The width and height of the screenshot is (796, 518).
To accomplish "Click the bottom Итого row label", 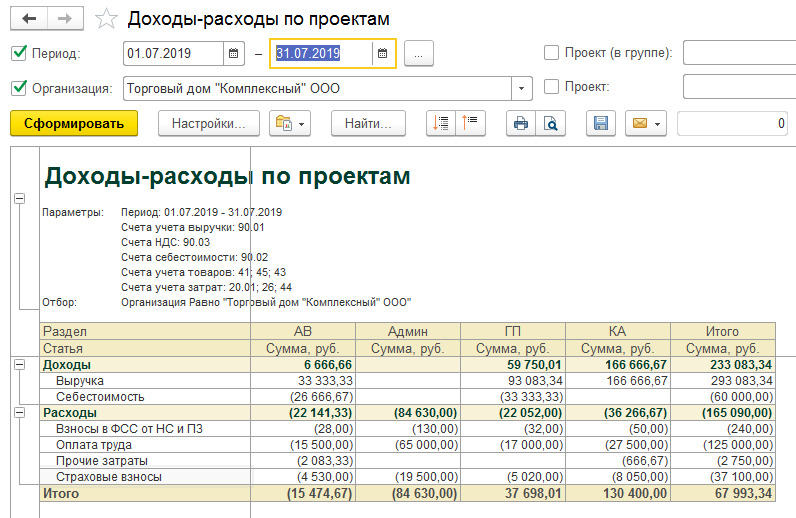I will [145, 493].
